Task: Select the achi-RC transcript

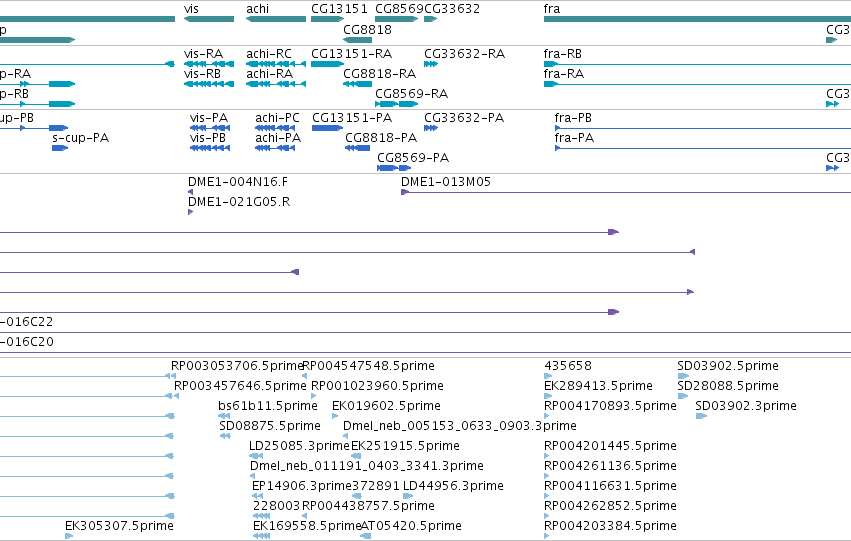Action: click(x=276, y=64)
